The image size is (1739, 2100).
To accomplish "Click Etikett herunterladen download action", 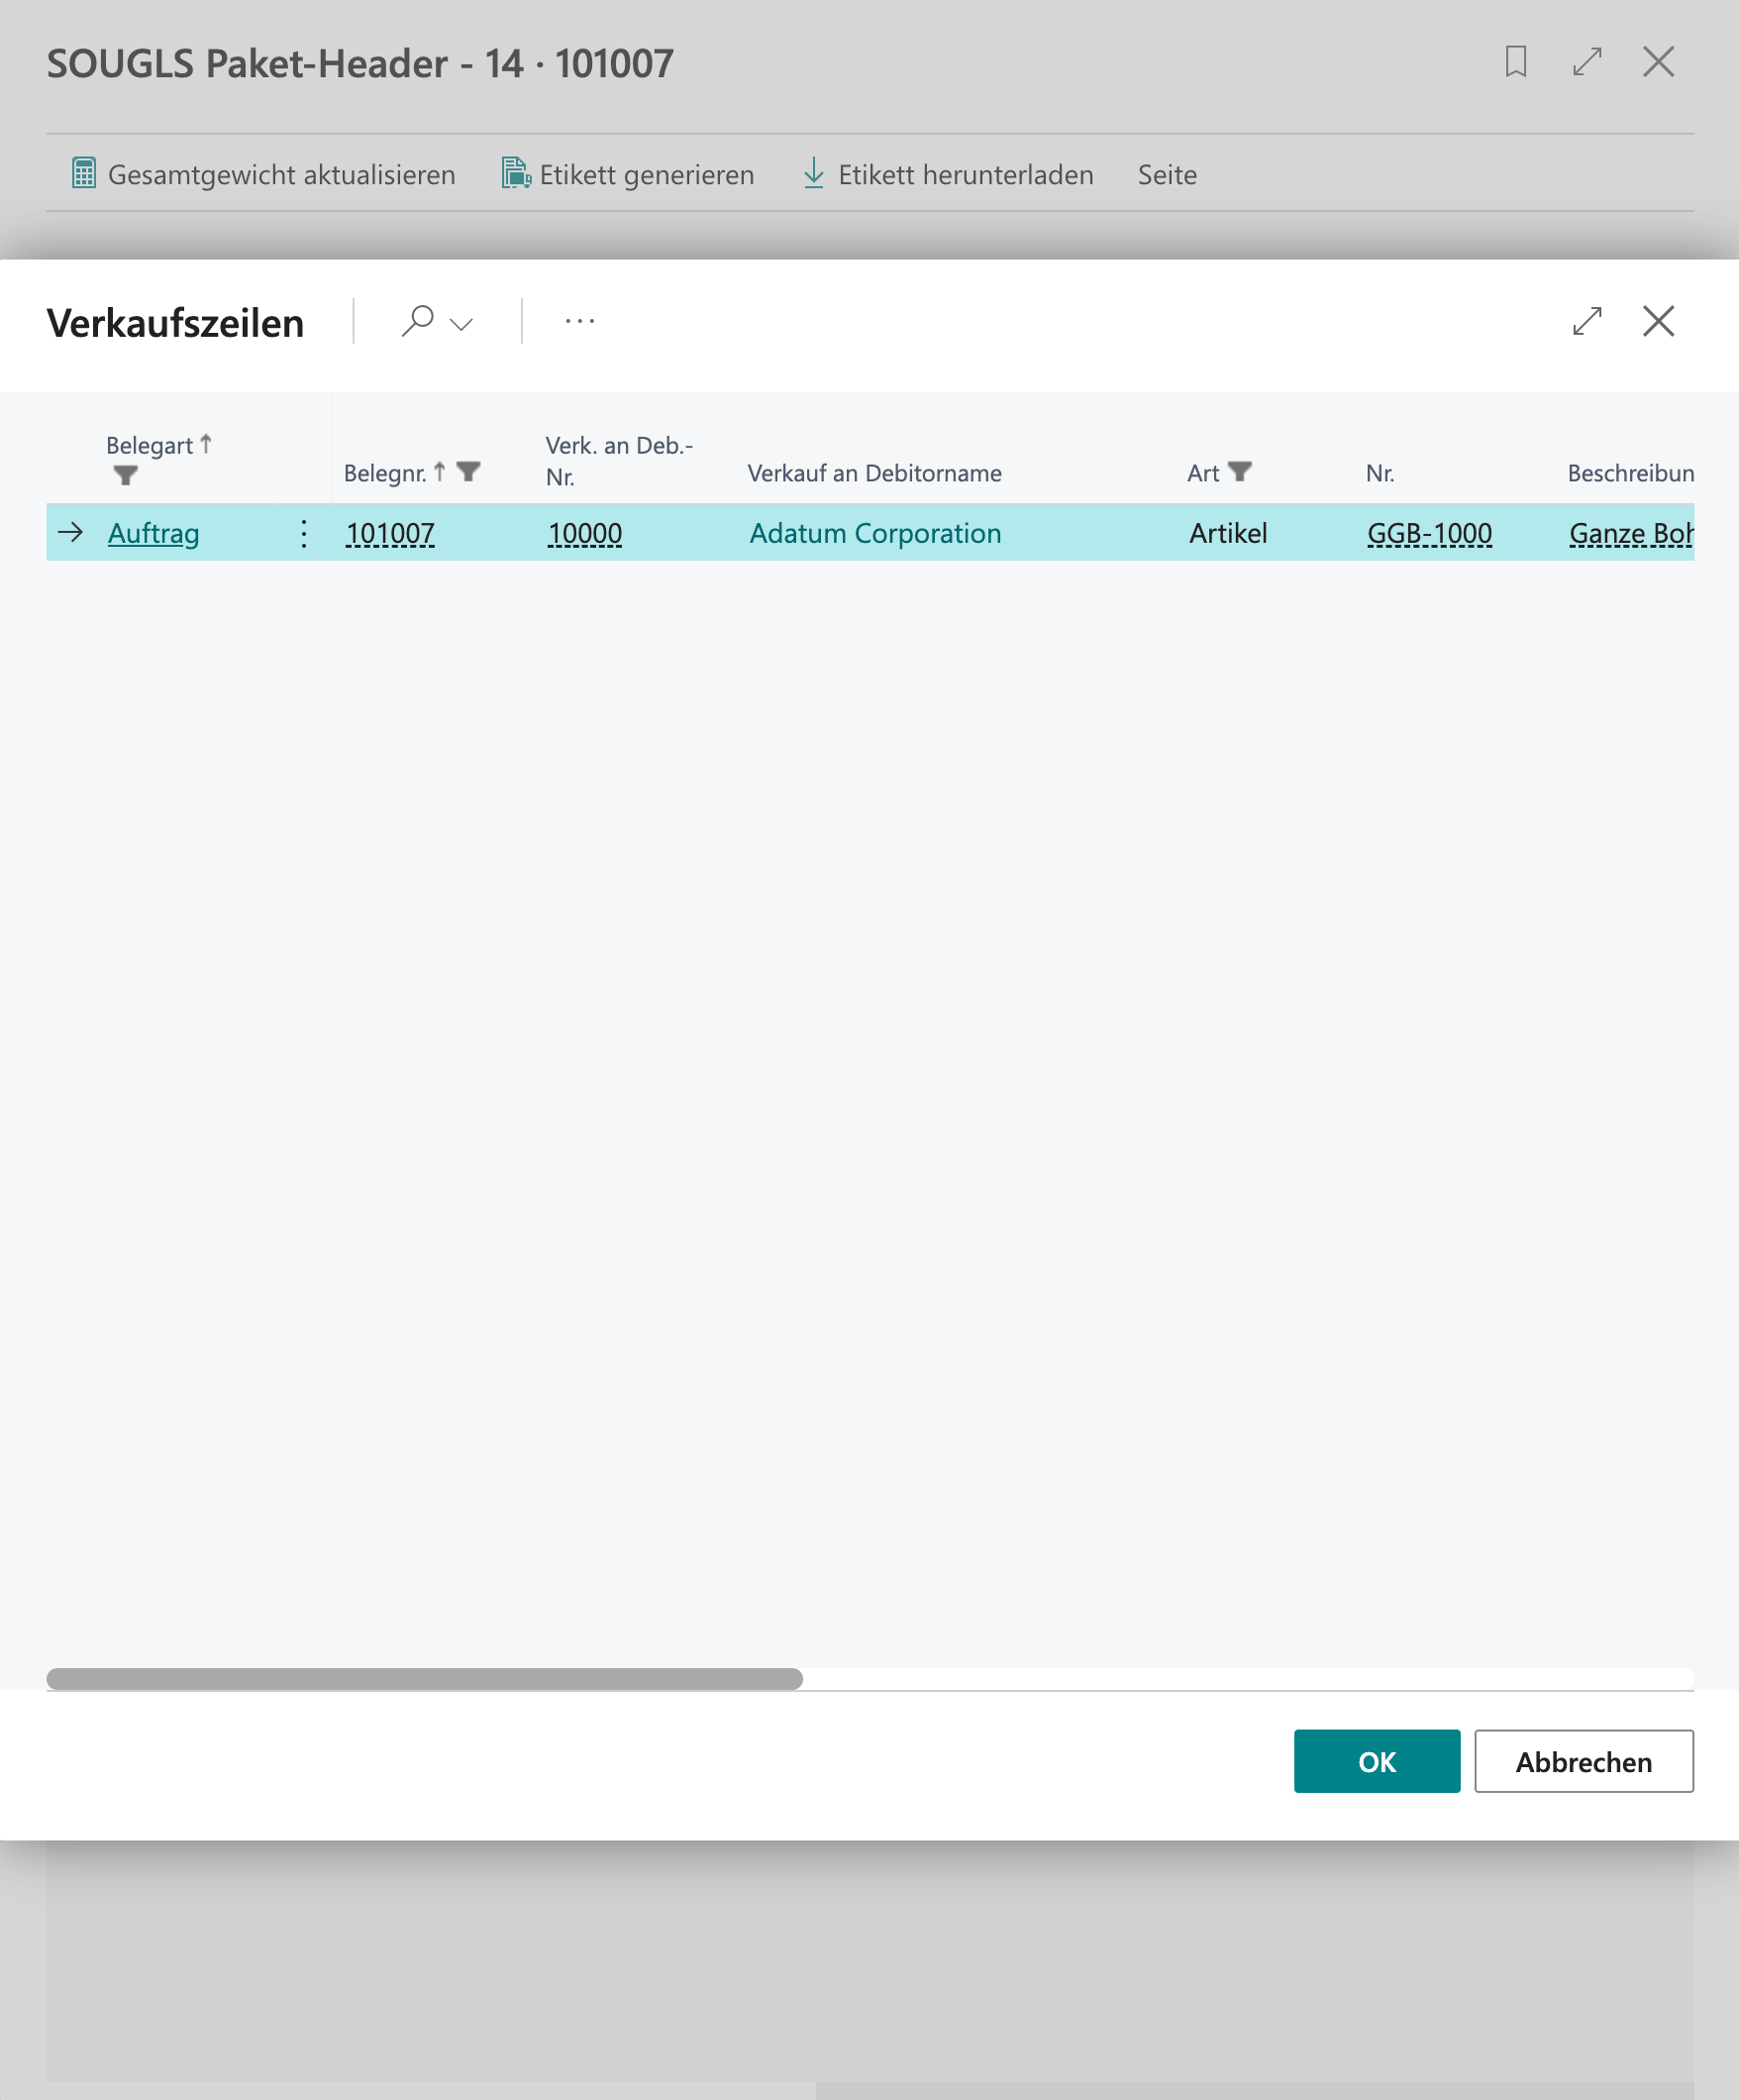I will click(948, 174).
